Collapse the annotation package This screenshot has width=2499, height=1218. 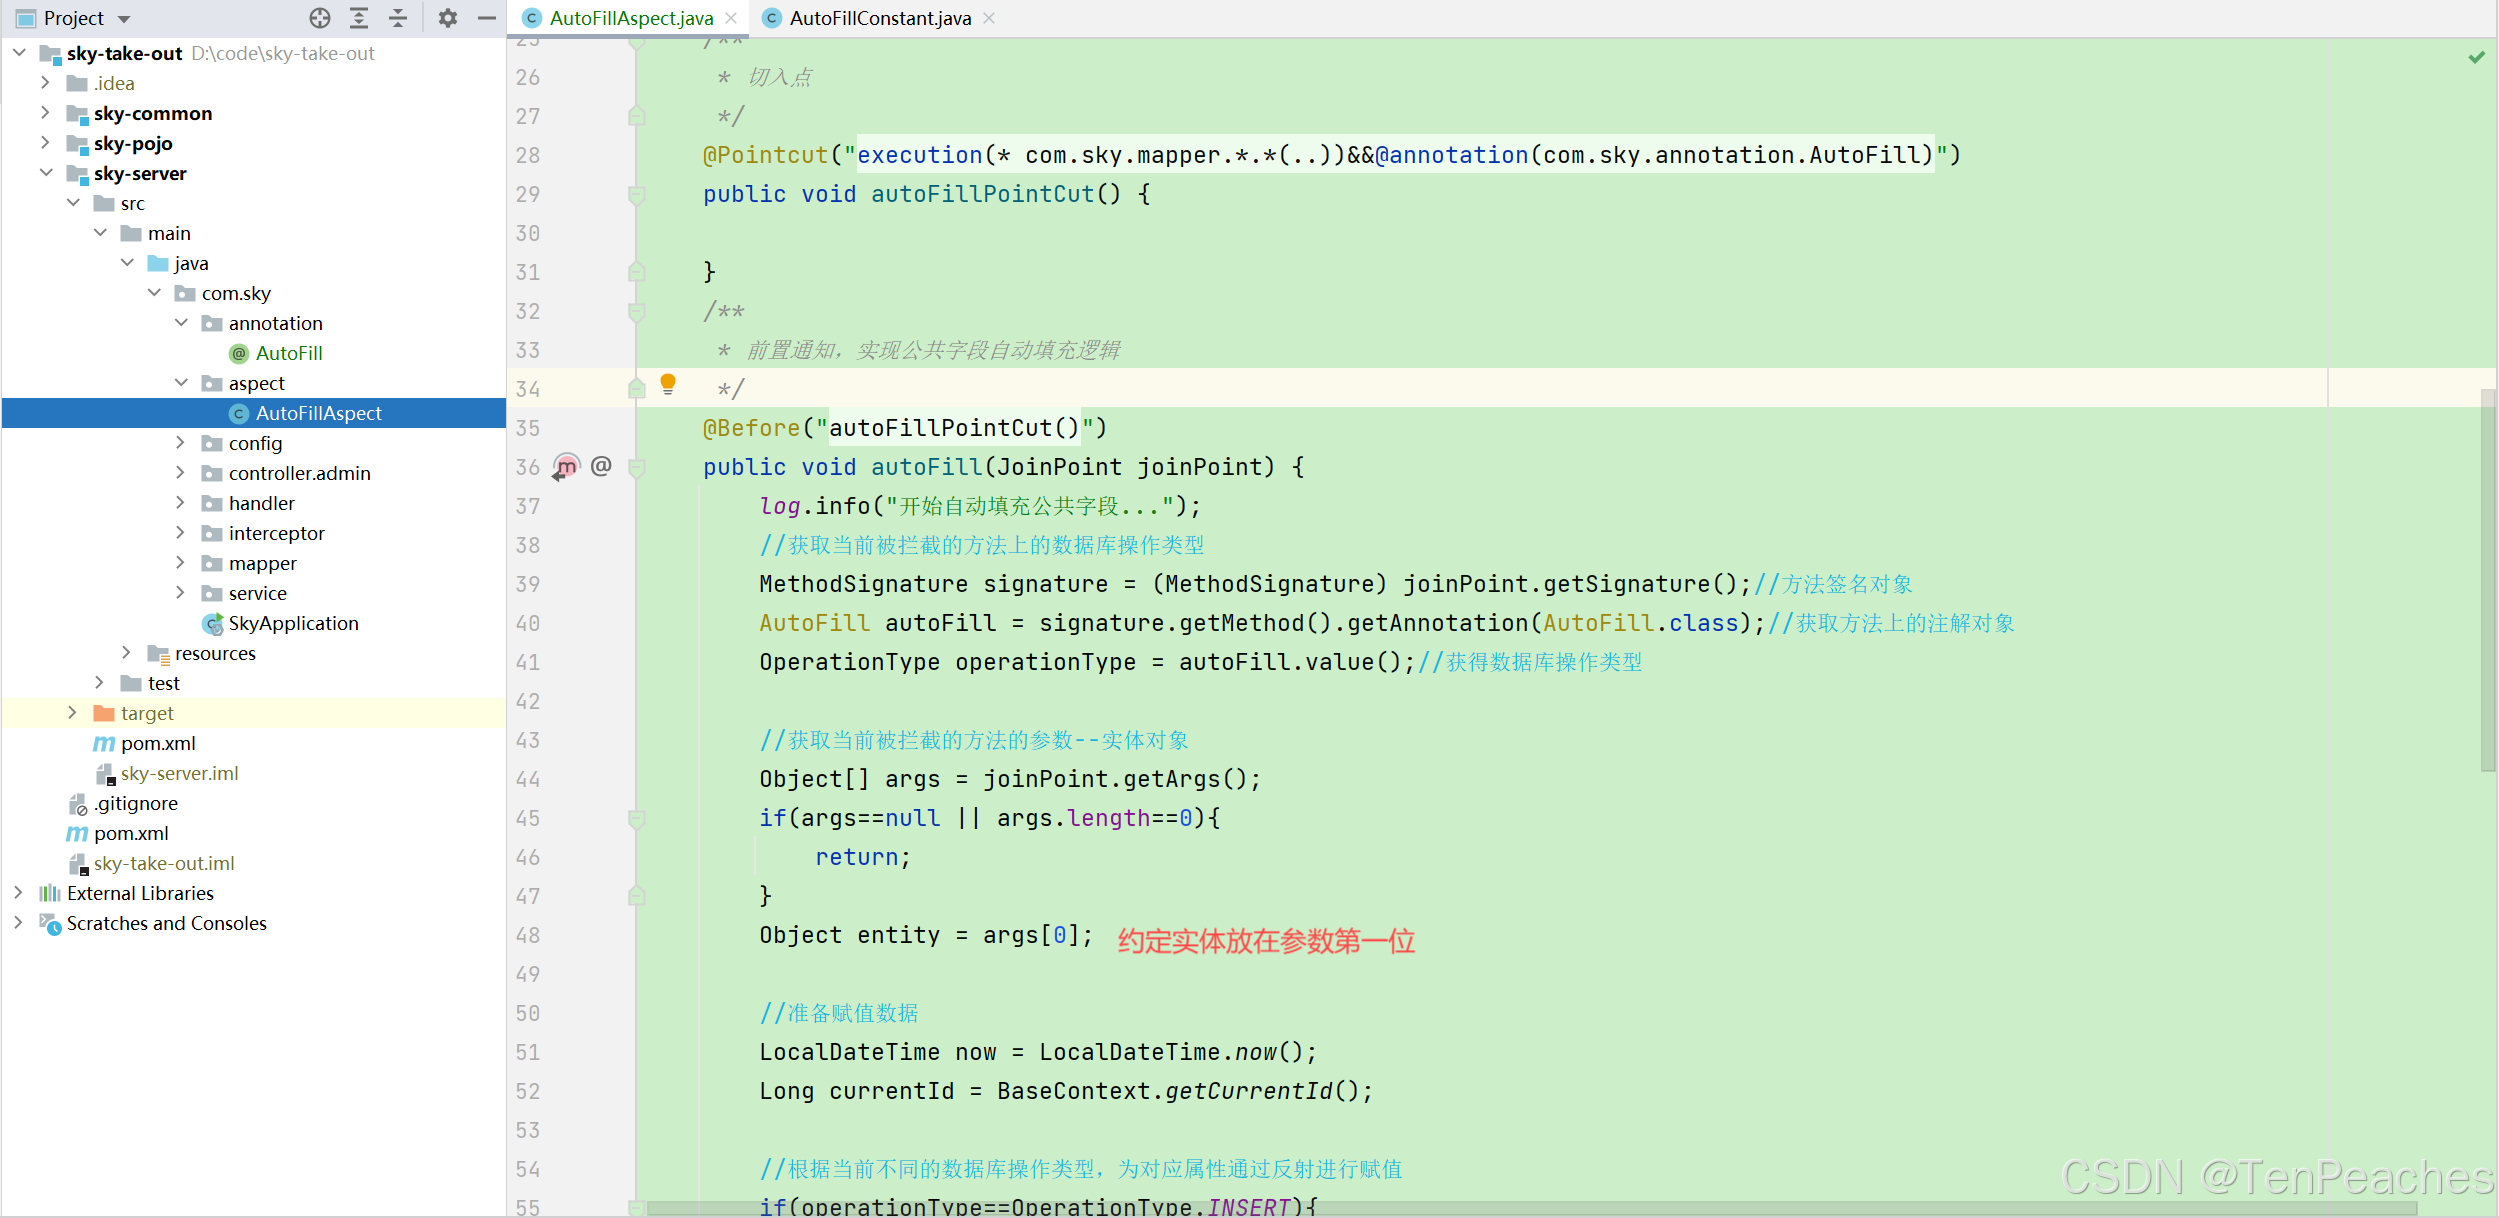pyautogui.click(x=181, y=322)
